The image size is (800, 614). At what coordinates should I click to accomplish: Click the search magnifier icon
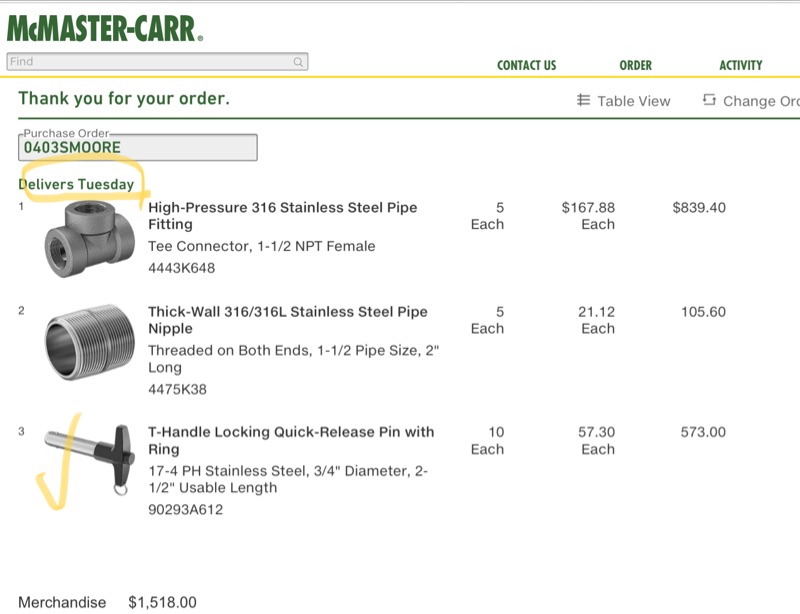click(x=298, y=62)
